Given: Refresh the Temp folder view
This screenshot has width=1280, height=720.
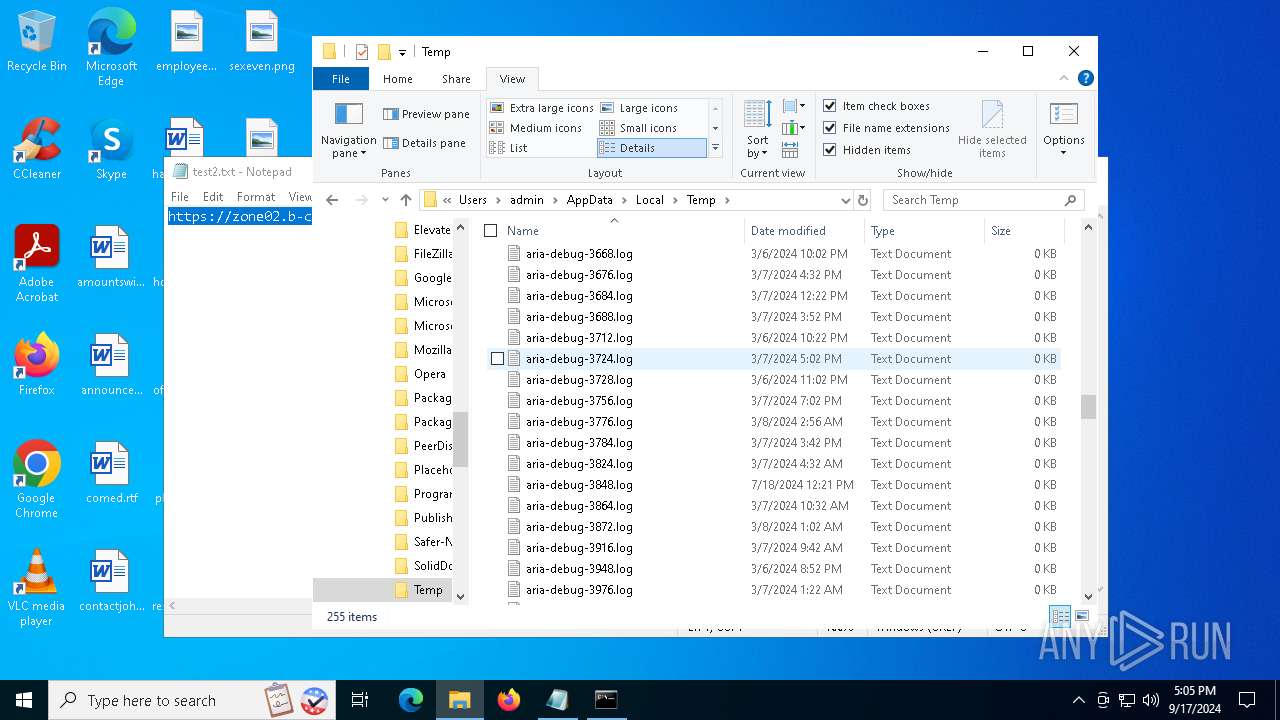Looking at the screenshot, I should (x=863, y=200).
